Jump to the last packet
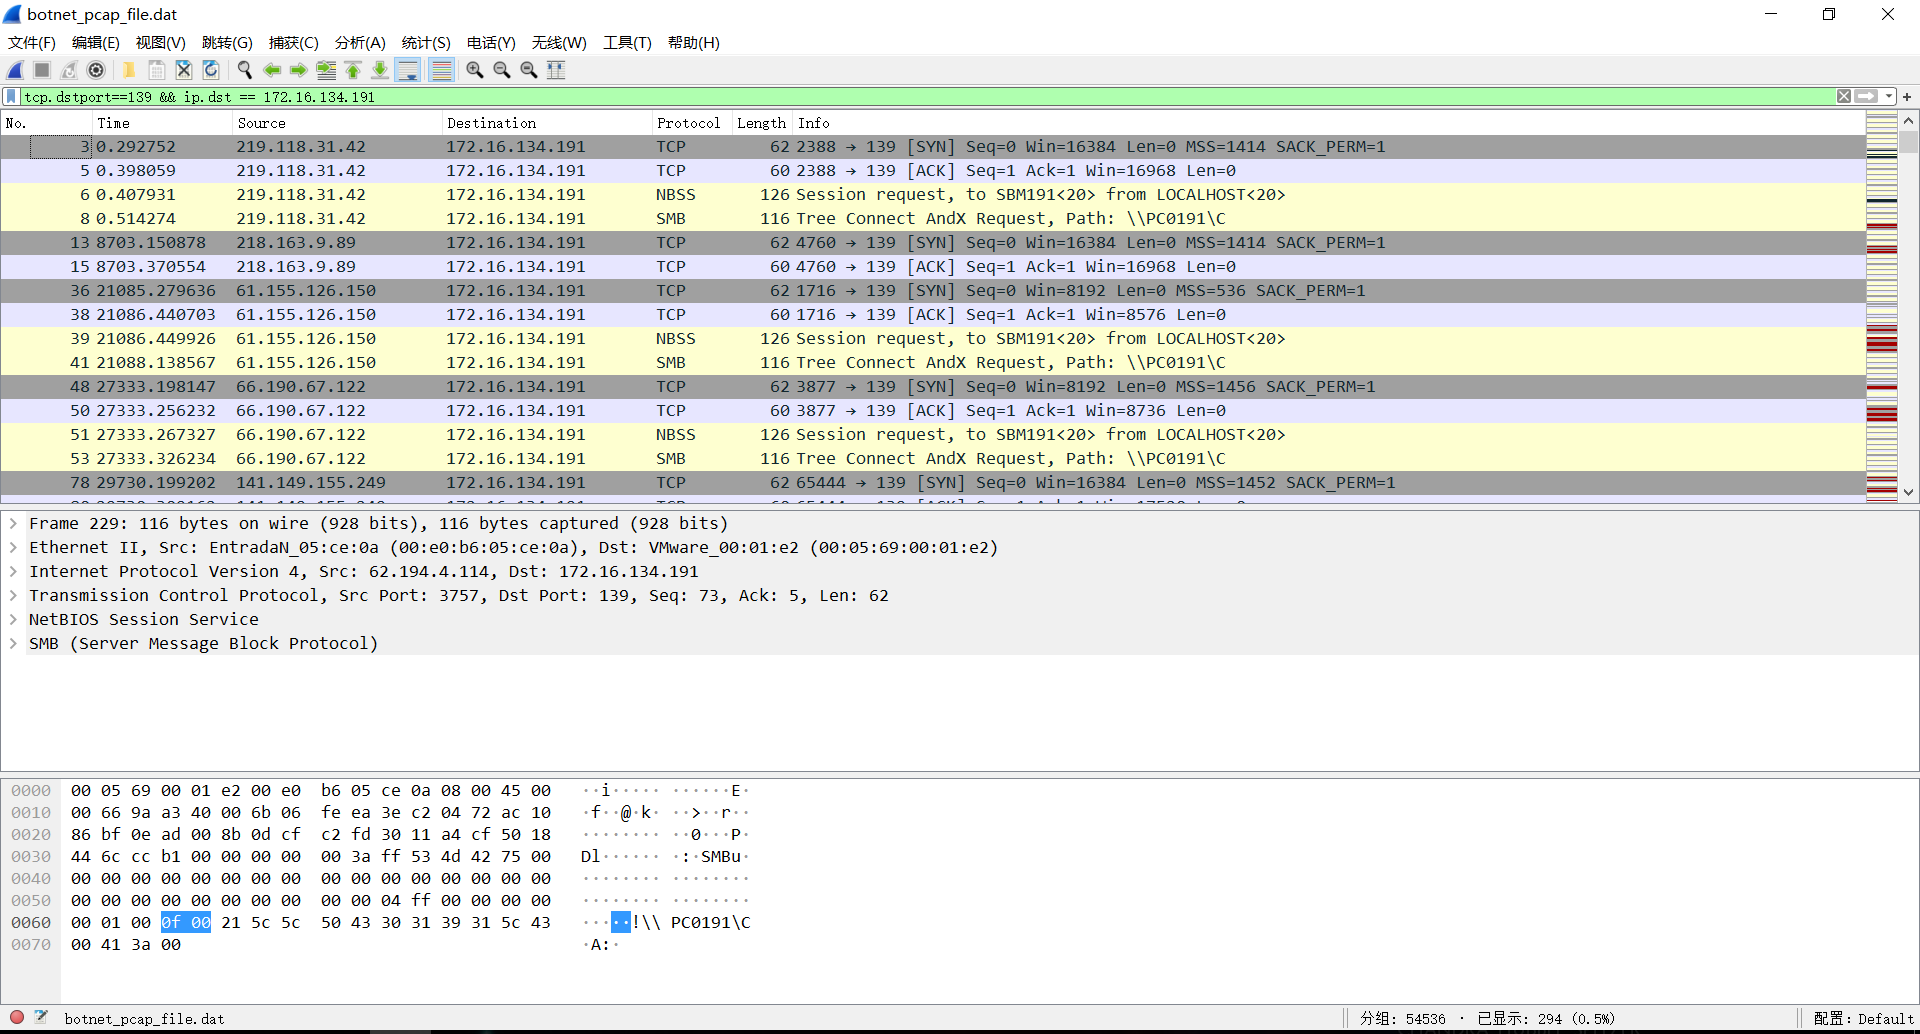The image size is (1920, 1034). coord(380,70)
